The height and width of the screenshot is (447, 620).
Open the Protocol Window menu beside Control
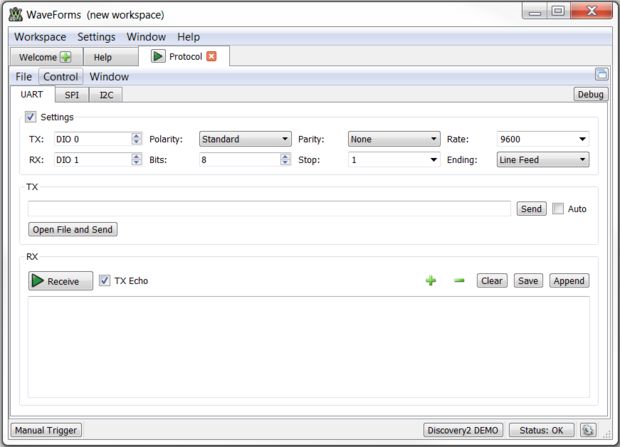pyautogui.click(x=109, y=76)
